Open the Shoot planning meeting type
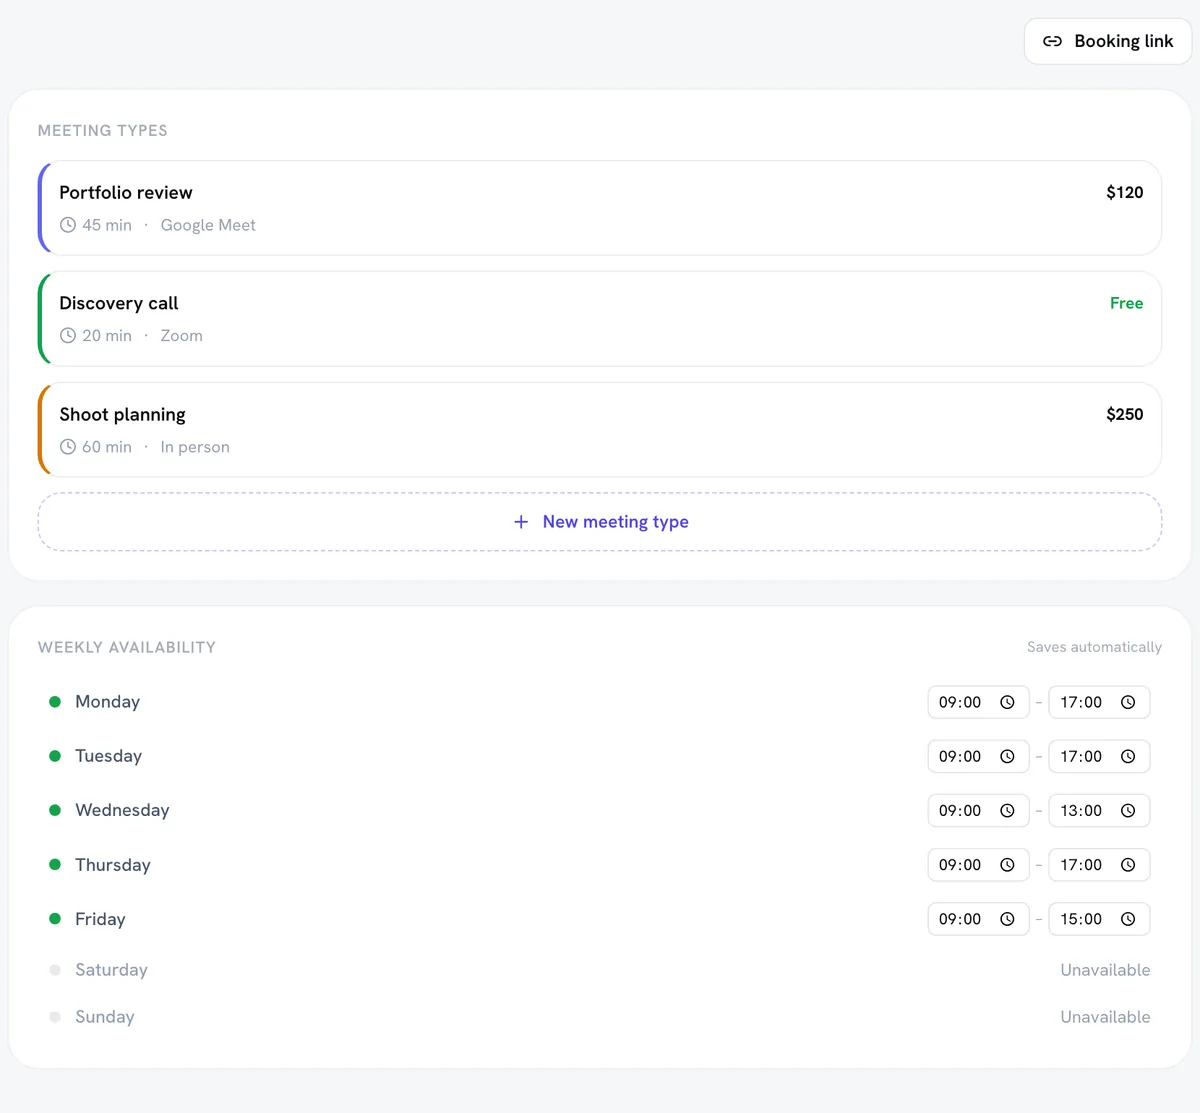 [x=600, y=430]
